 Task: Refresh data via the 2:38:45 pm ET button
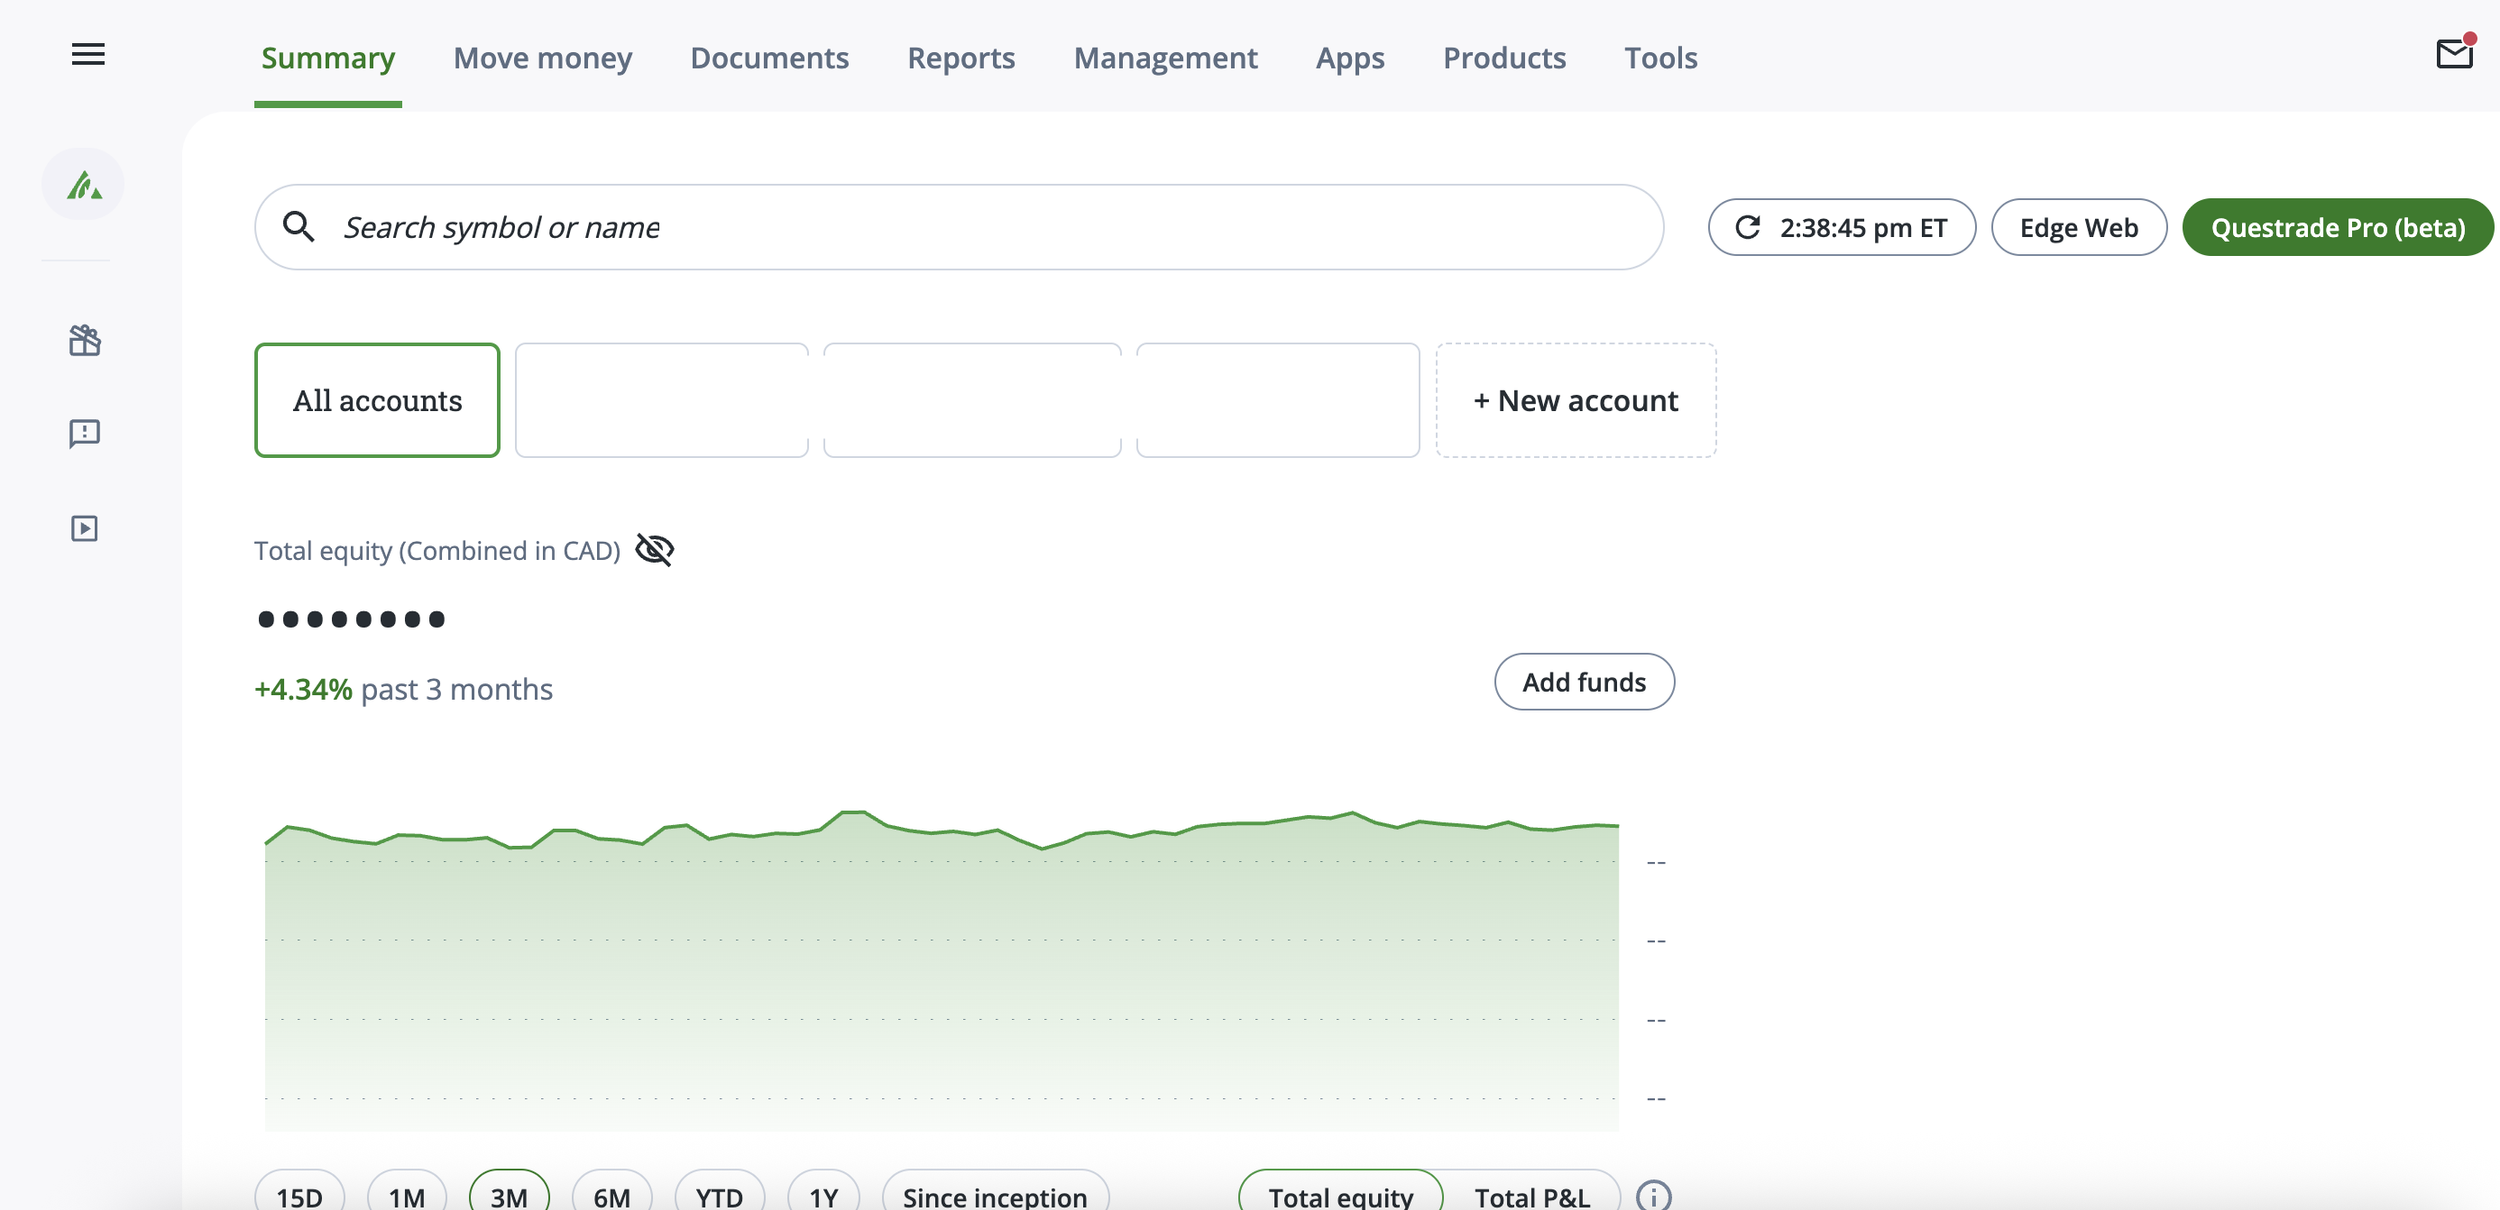point(1842,227)
